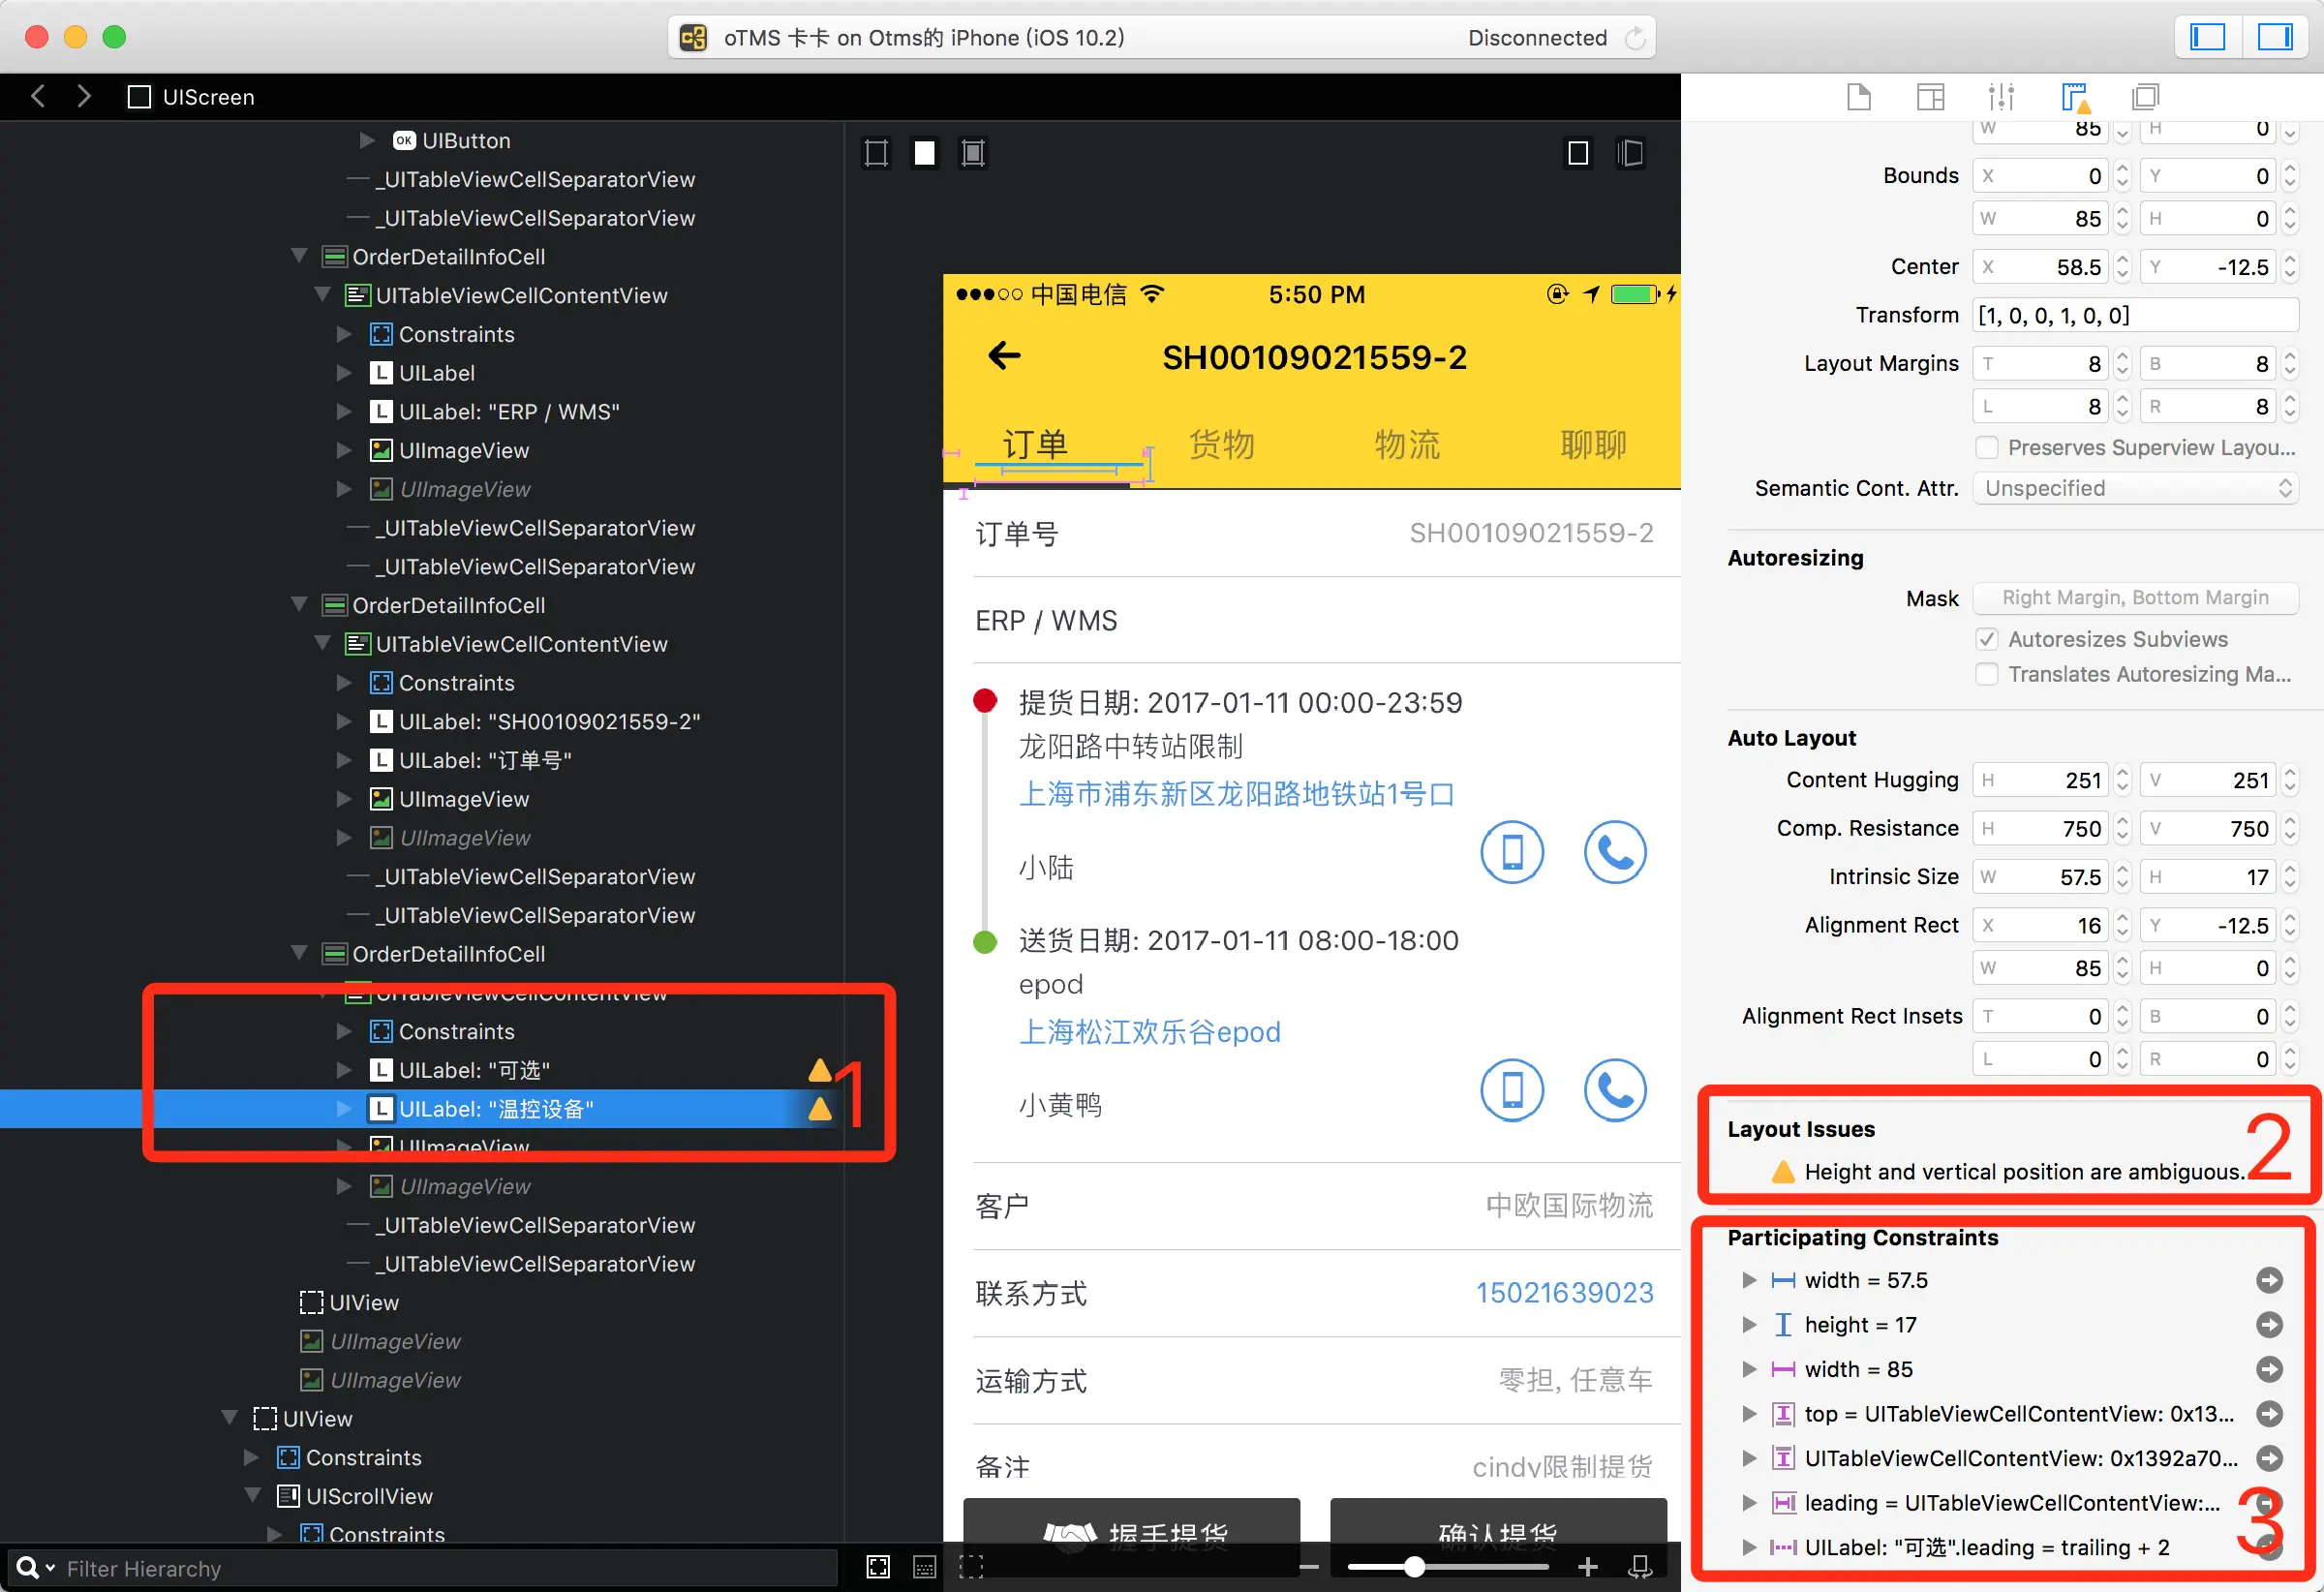This screenshot has width=2324, height=1592.
Task: Click the forward arrow in navigation bar
Action: tap(84, 96)
